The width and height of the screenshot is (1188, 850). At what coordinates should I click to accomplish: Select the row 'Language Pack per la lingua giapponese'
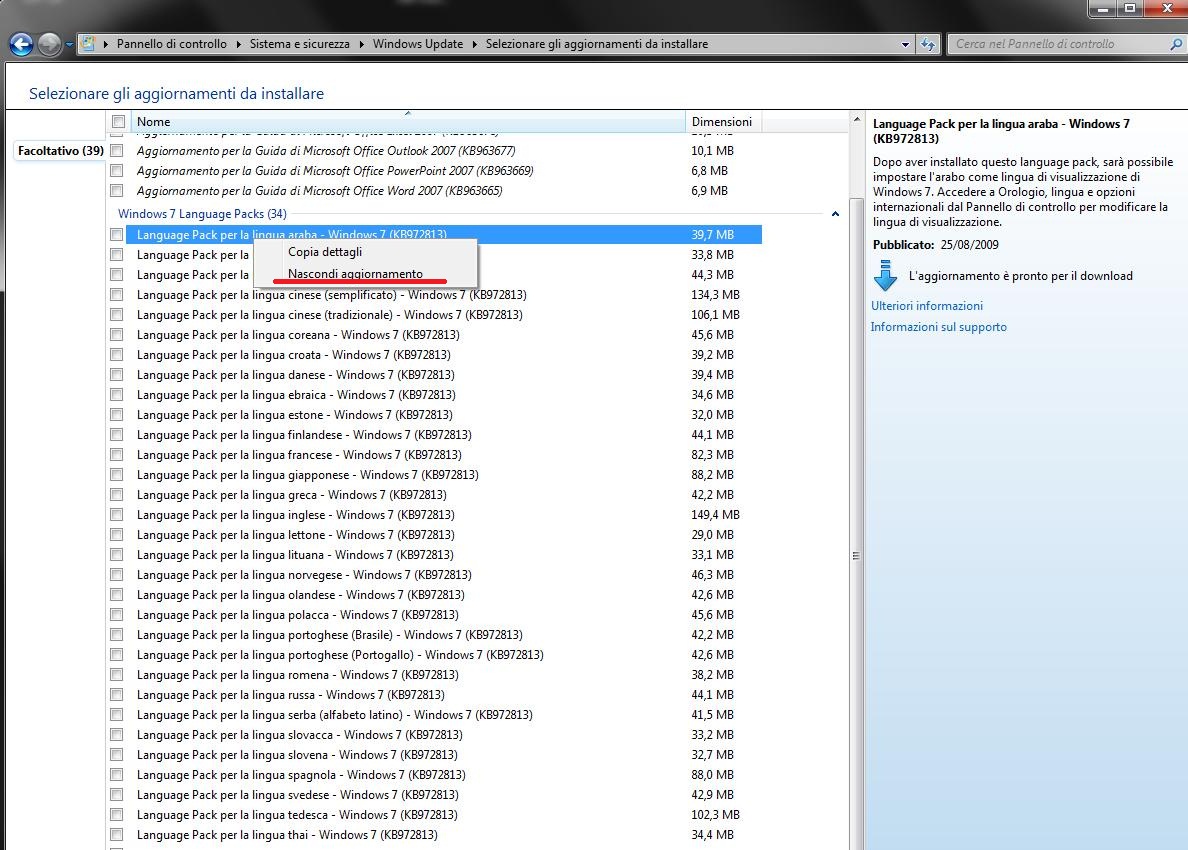click(x=443, y=475)
